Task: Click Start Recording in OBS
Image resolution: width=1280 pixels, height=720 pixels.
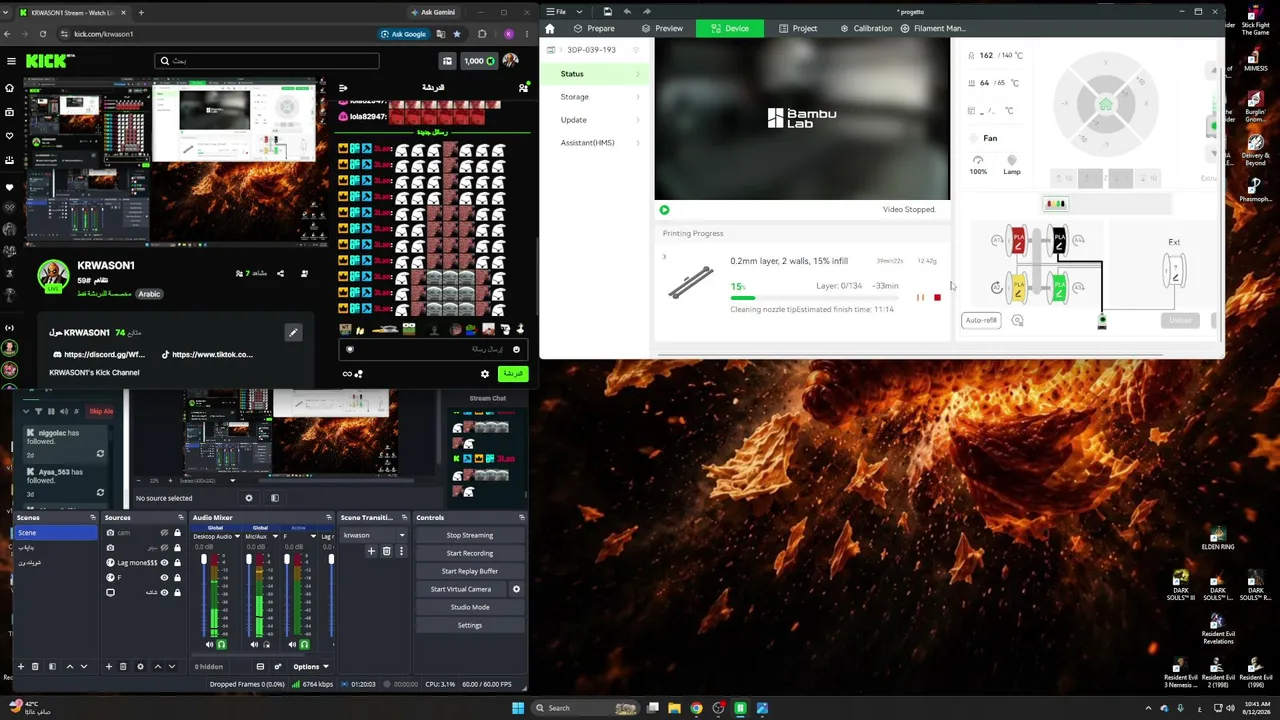Action: point(470,553)
